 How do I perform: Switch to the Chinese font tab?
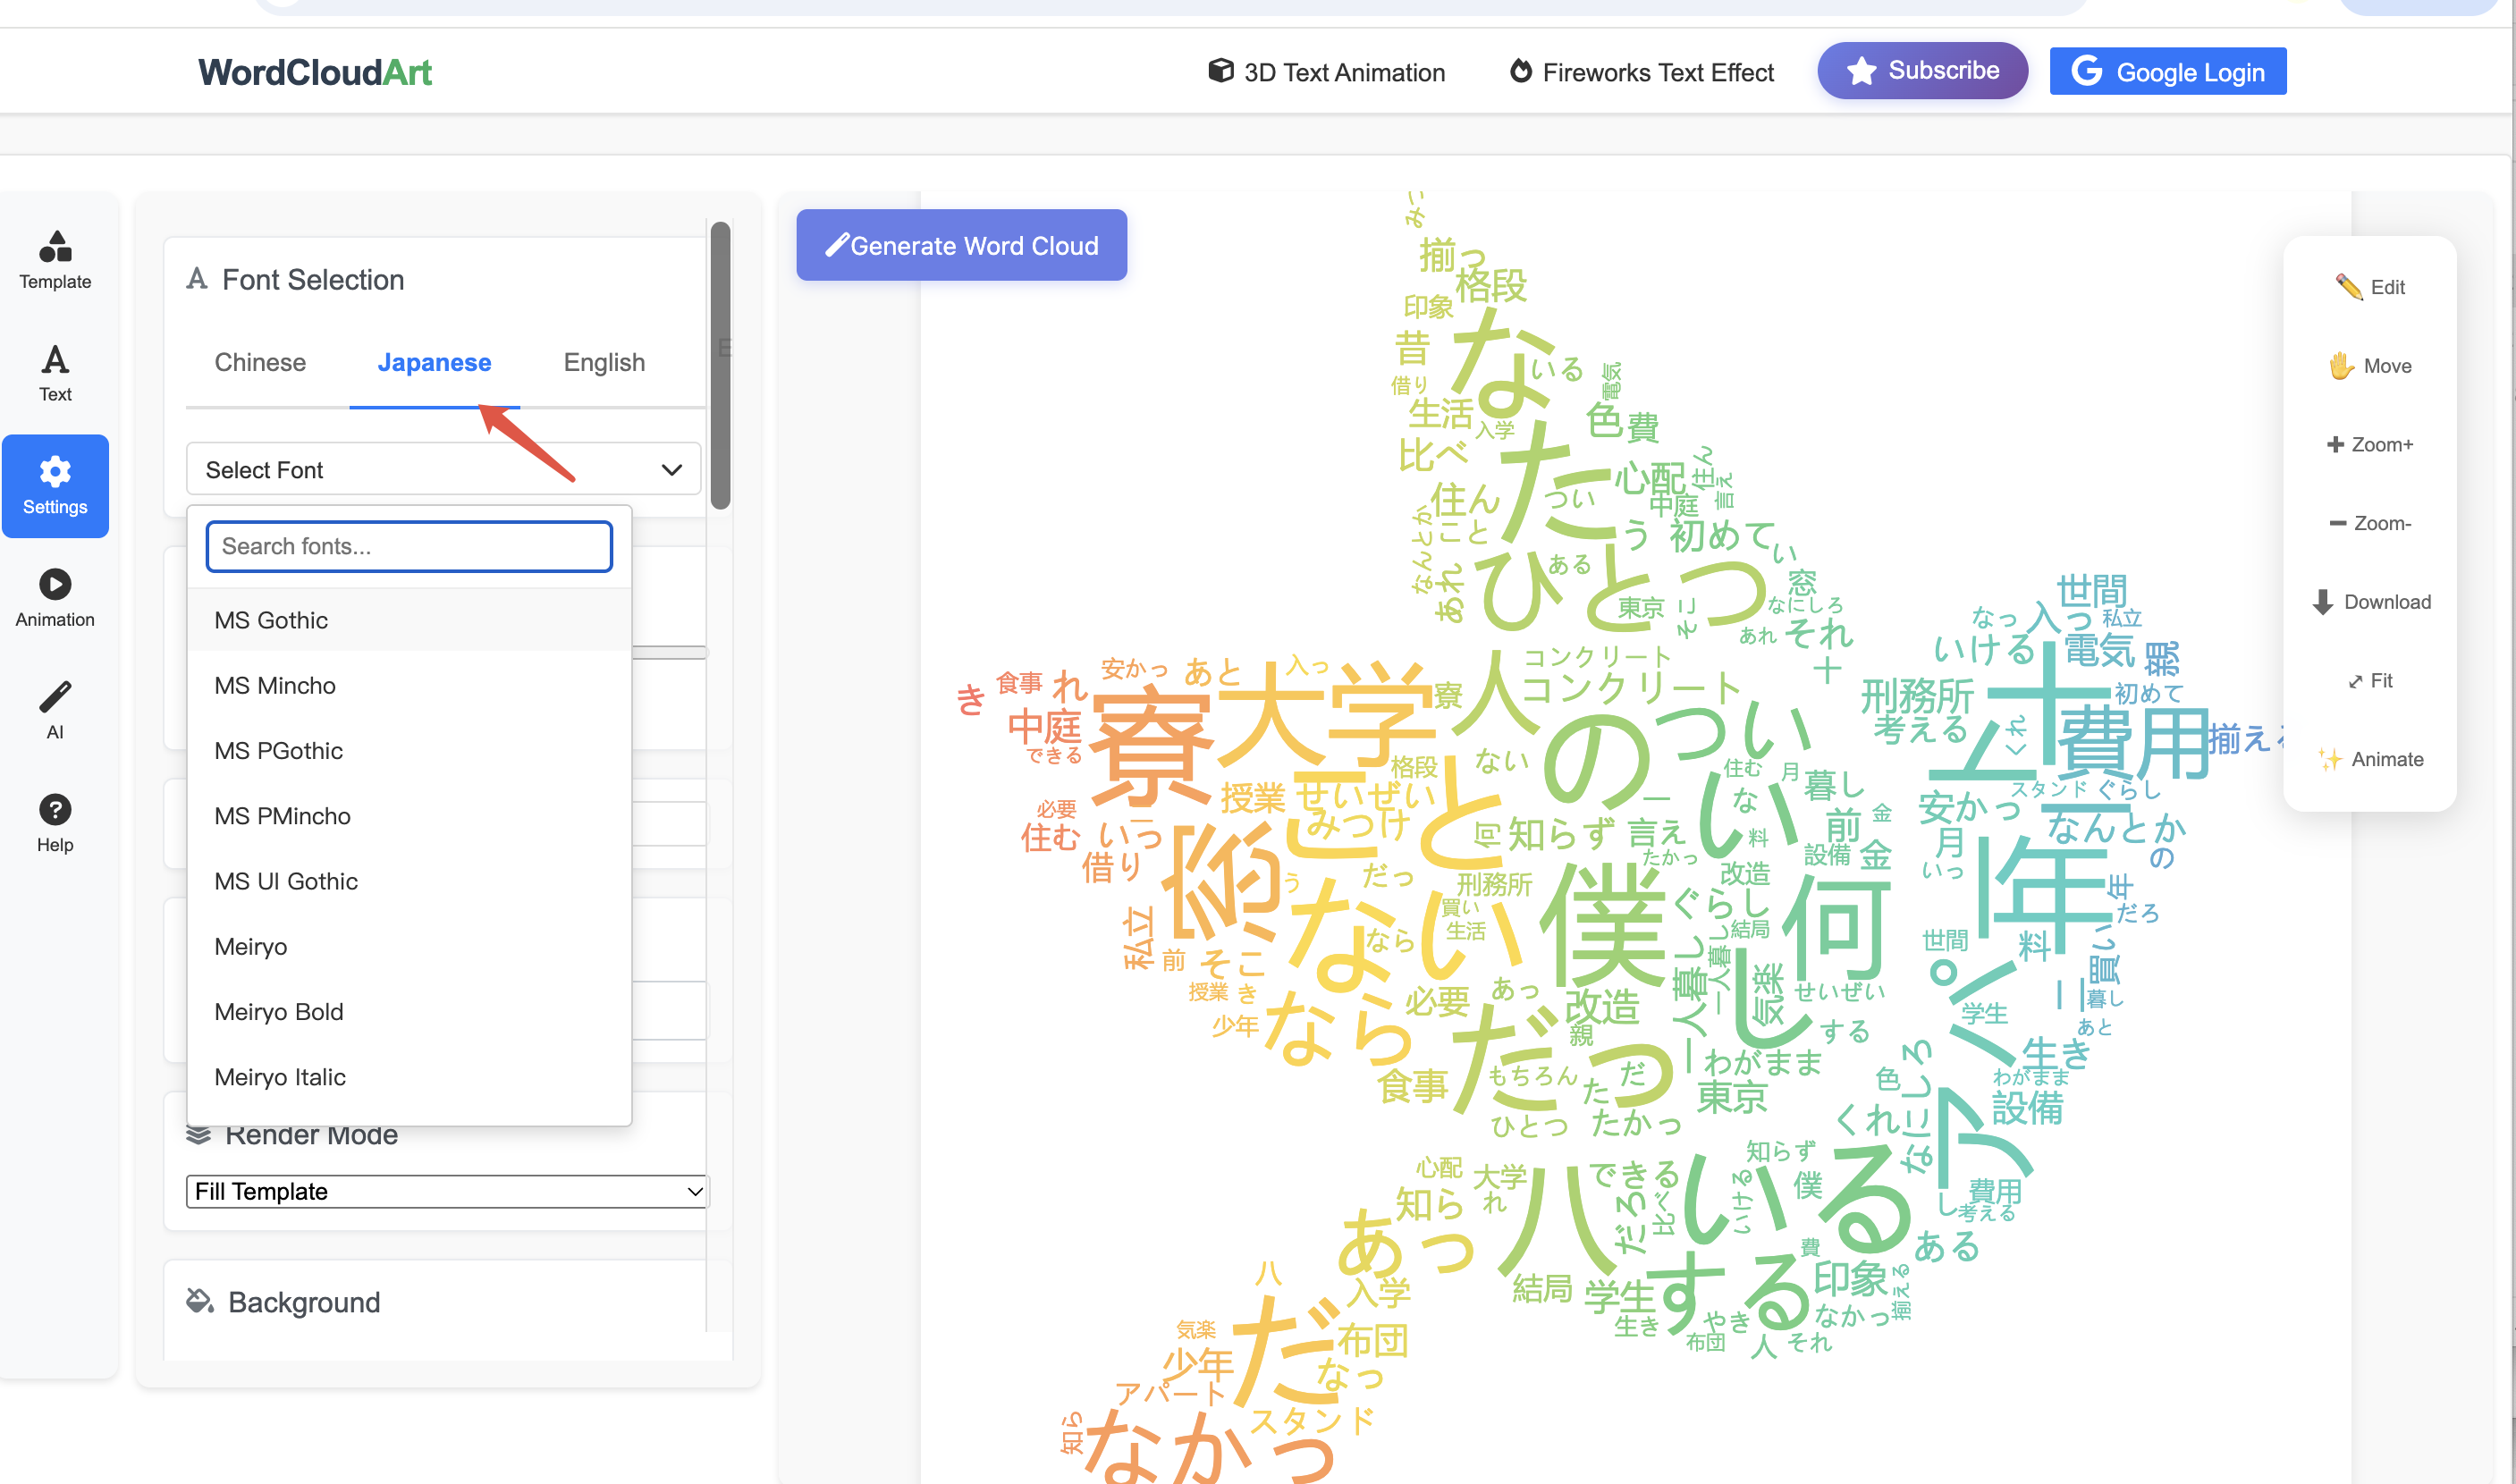click(260, 362)
